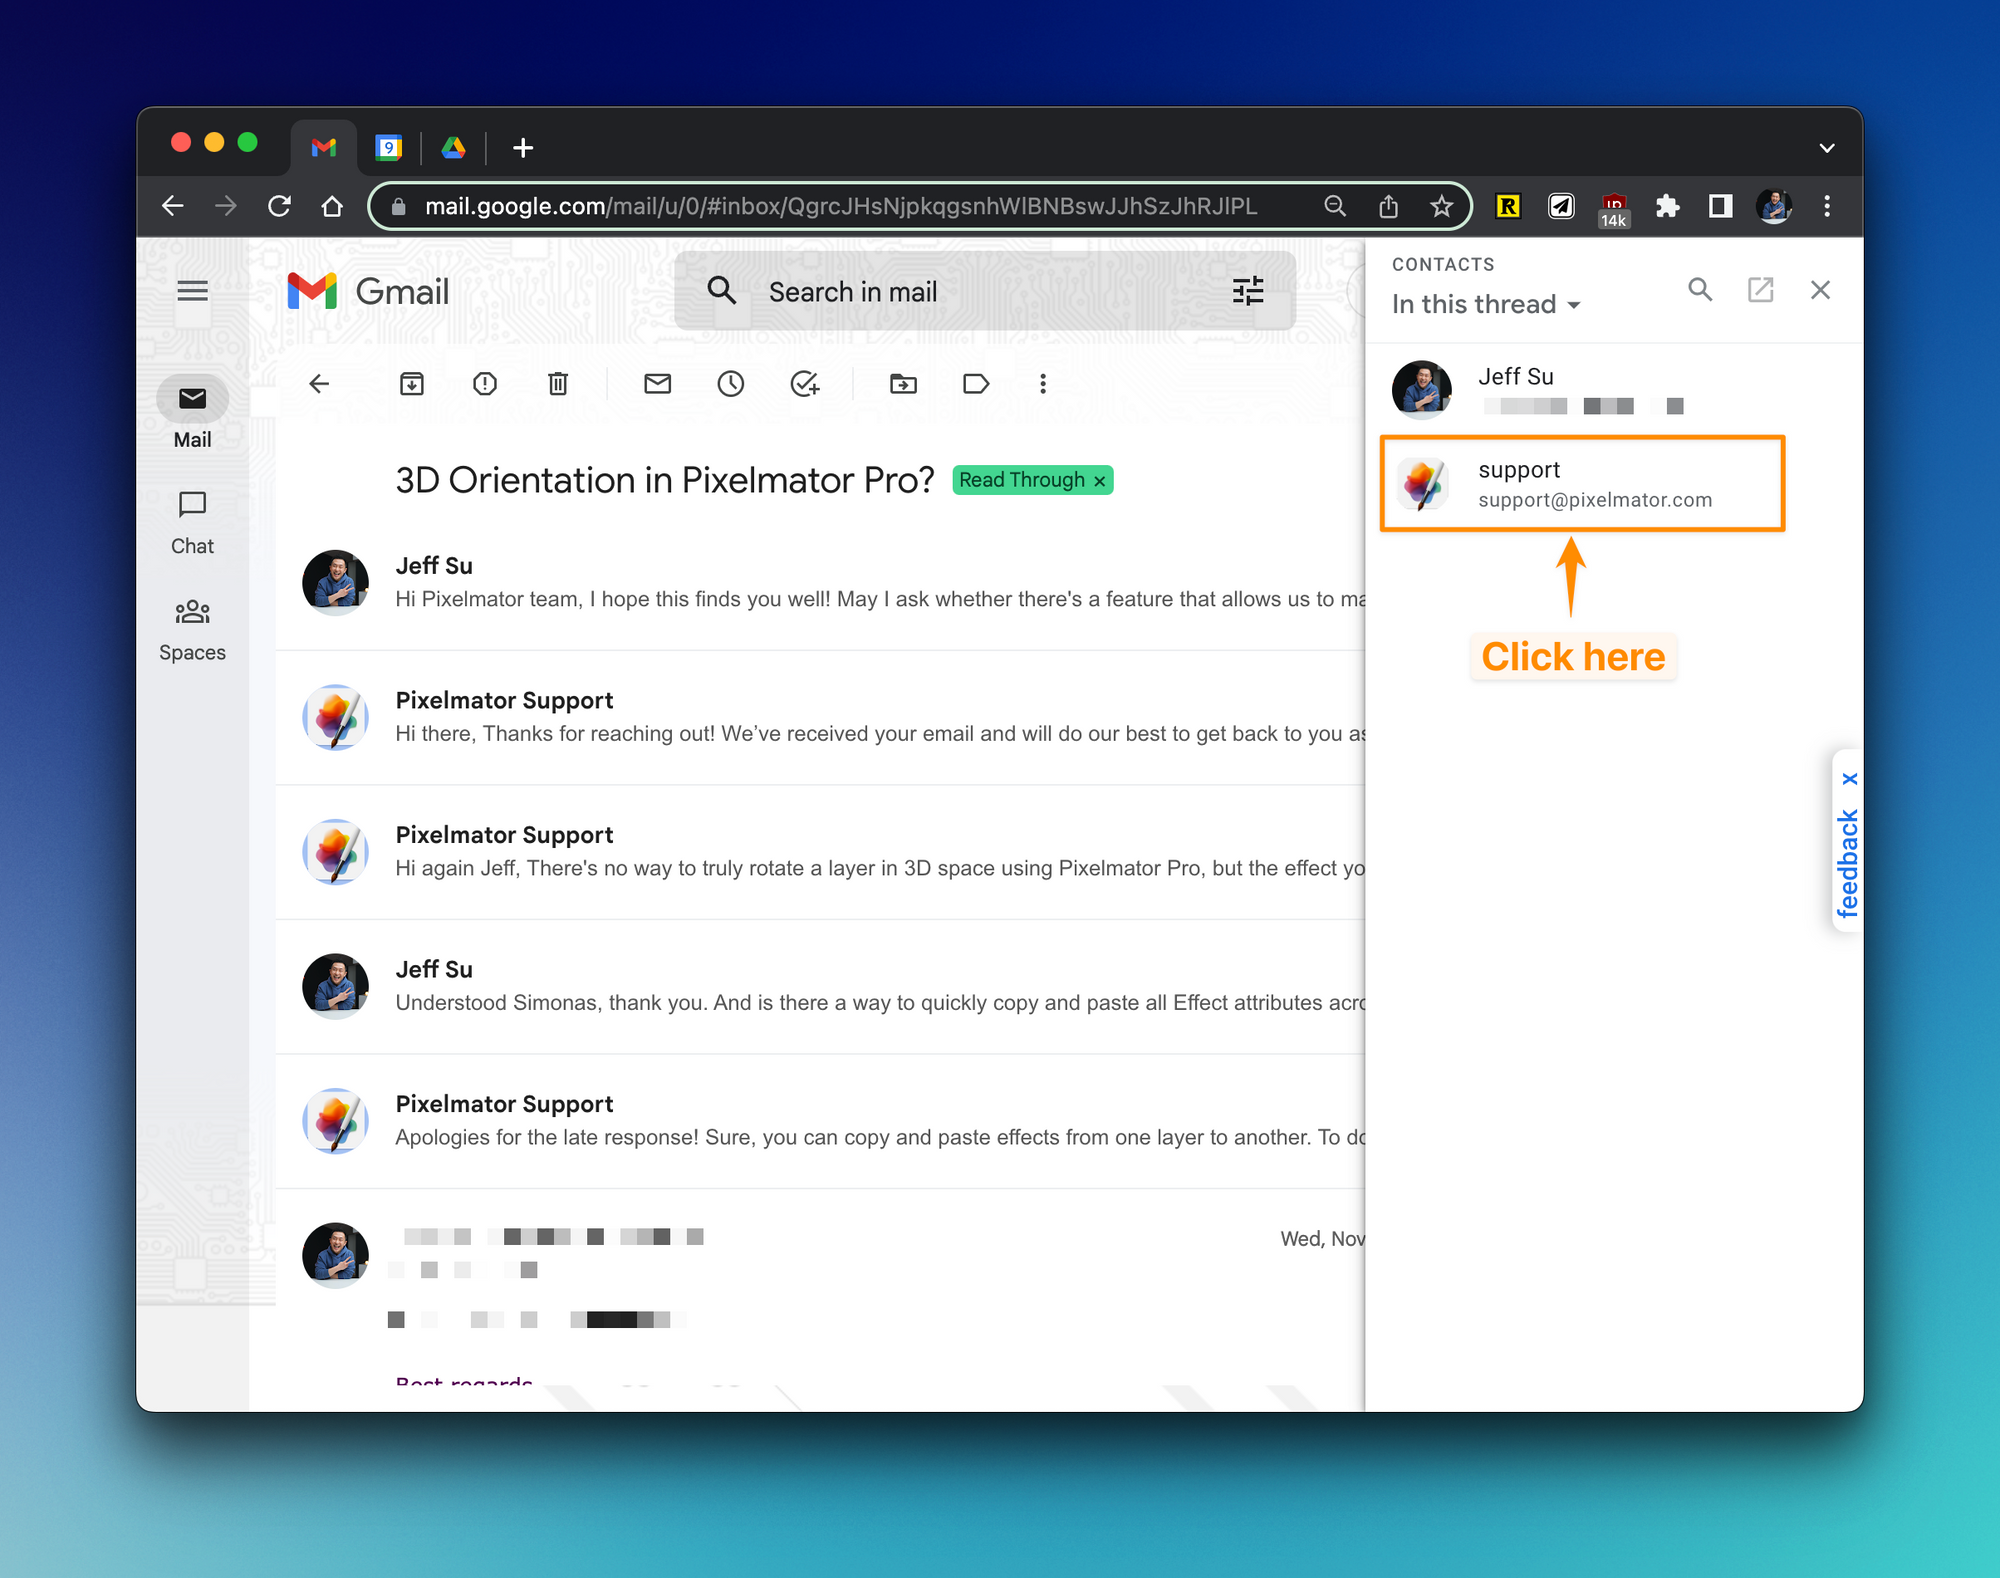The width and height of the screenshot is (2000, 1578).
Task: Open the yellow R extension
Action: pos(1508,206)
